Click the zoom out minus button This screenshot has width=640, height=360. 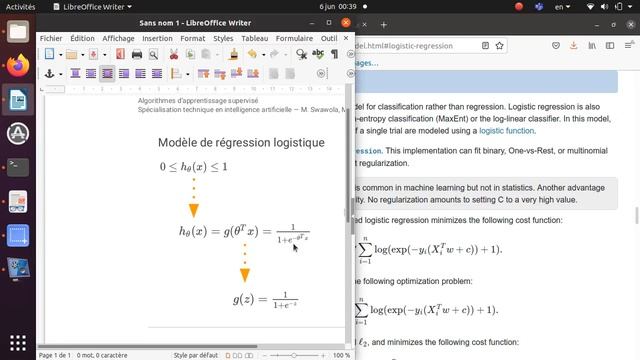(264, 356)
